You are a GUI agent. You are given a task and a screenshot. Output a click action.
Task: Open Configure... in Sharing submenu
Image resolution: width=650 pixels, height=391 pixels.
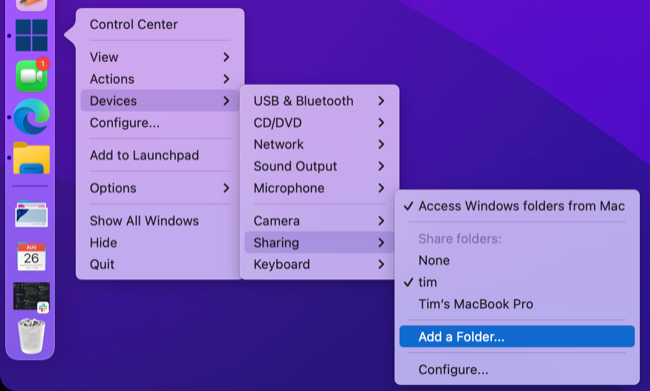(517, 369)
